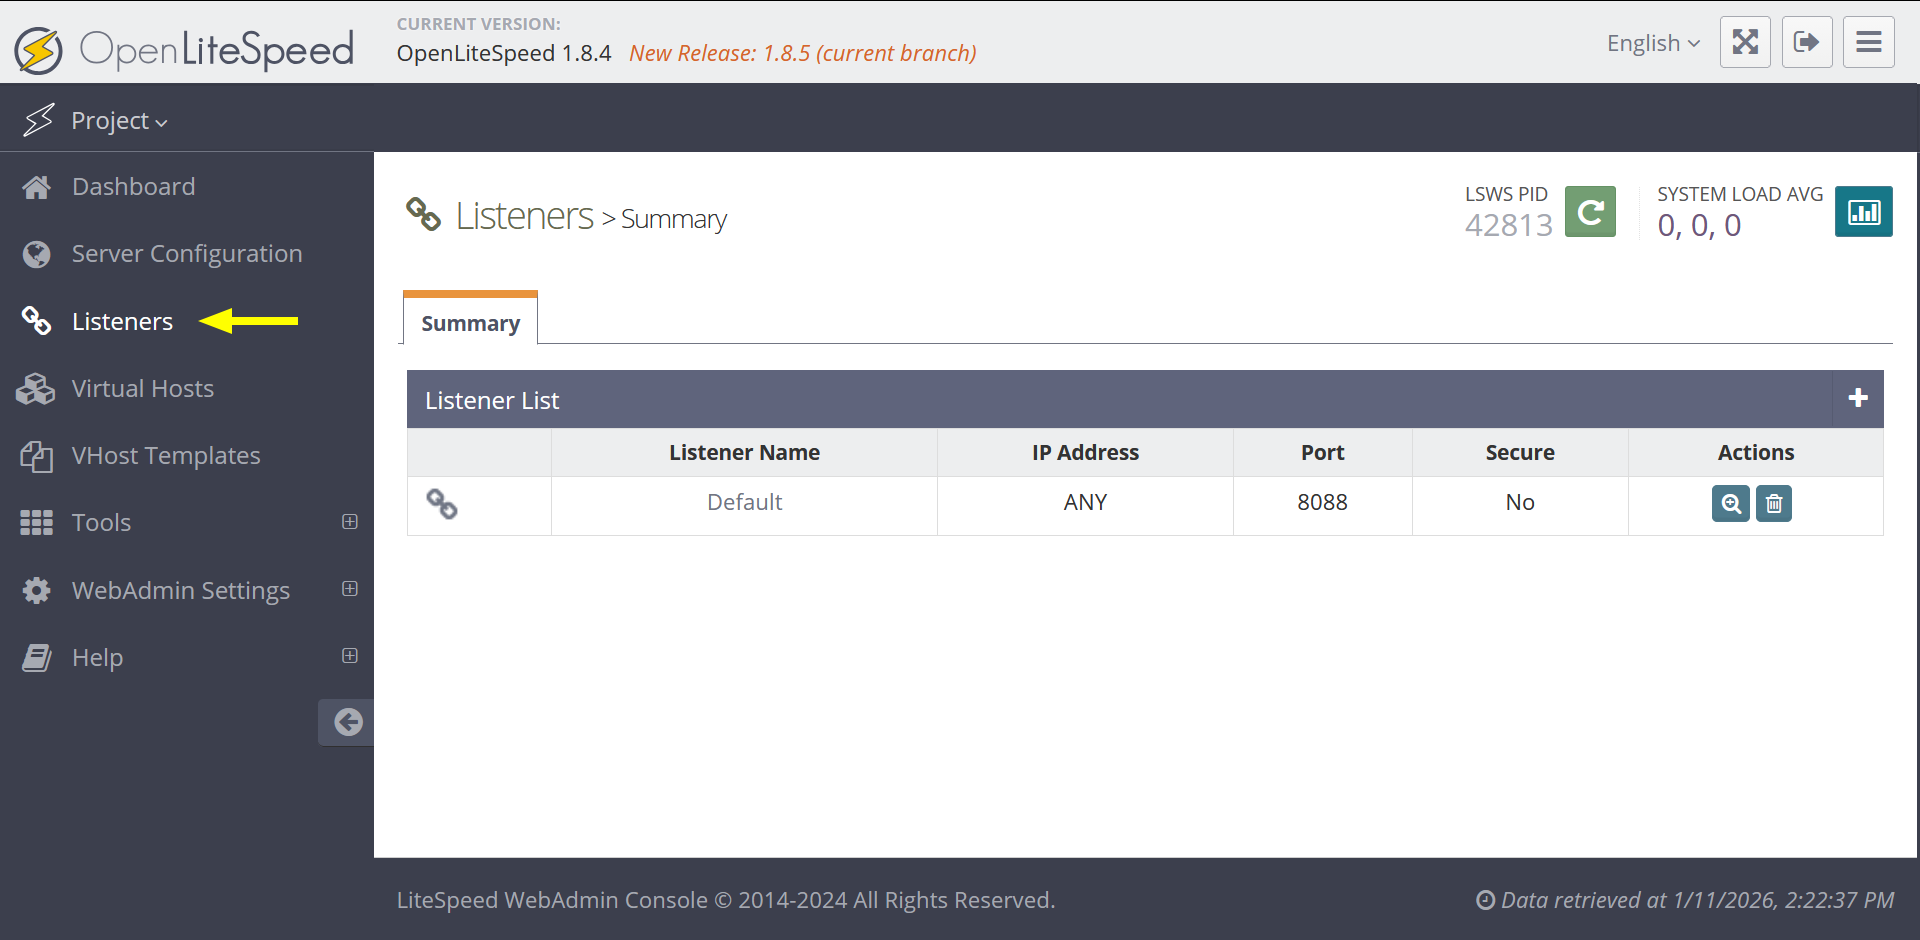Expand the Project dropdown
This screenshot has height=940, width=1920.
tap(118, 121)
